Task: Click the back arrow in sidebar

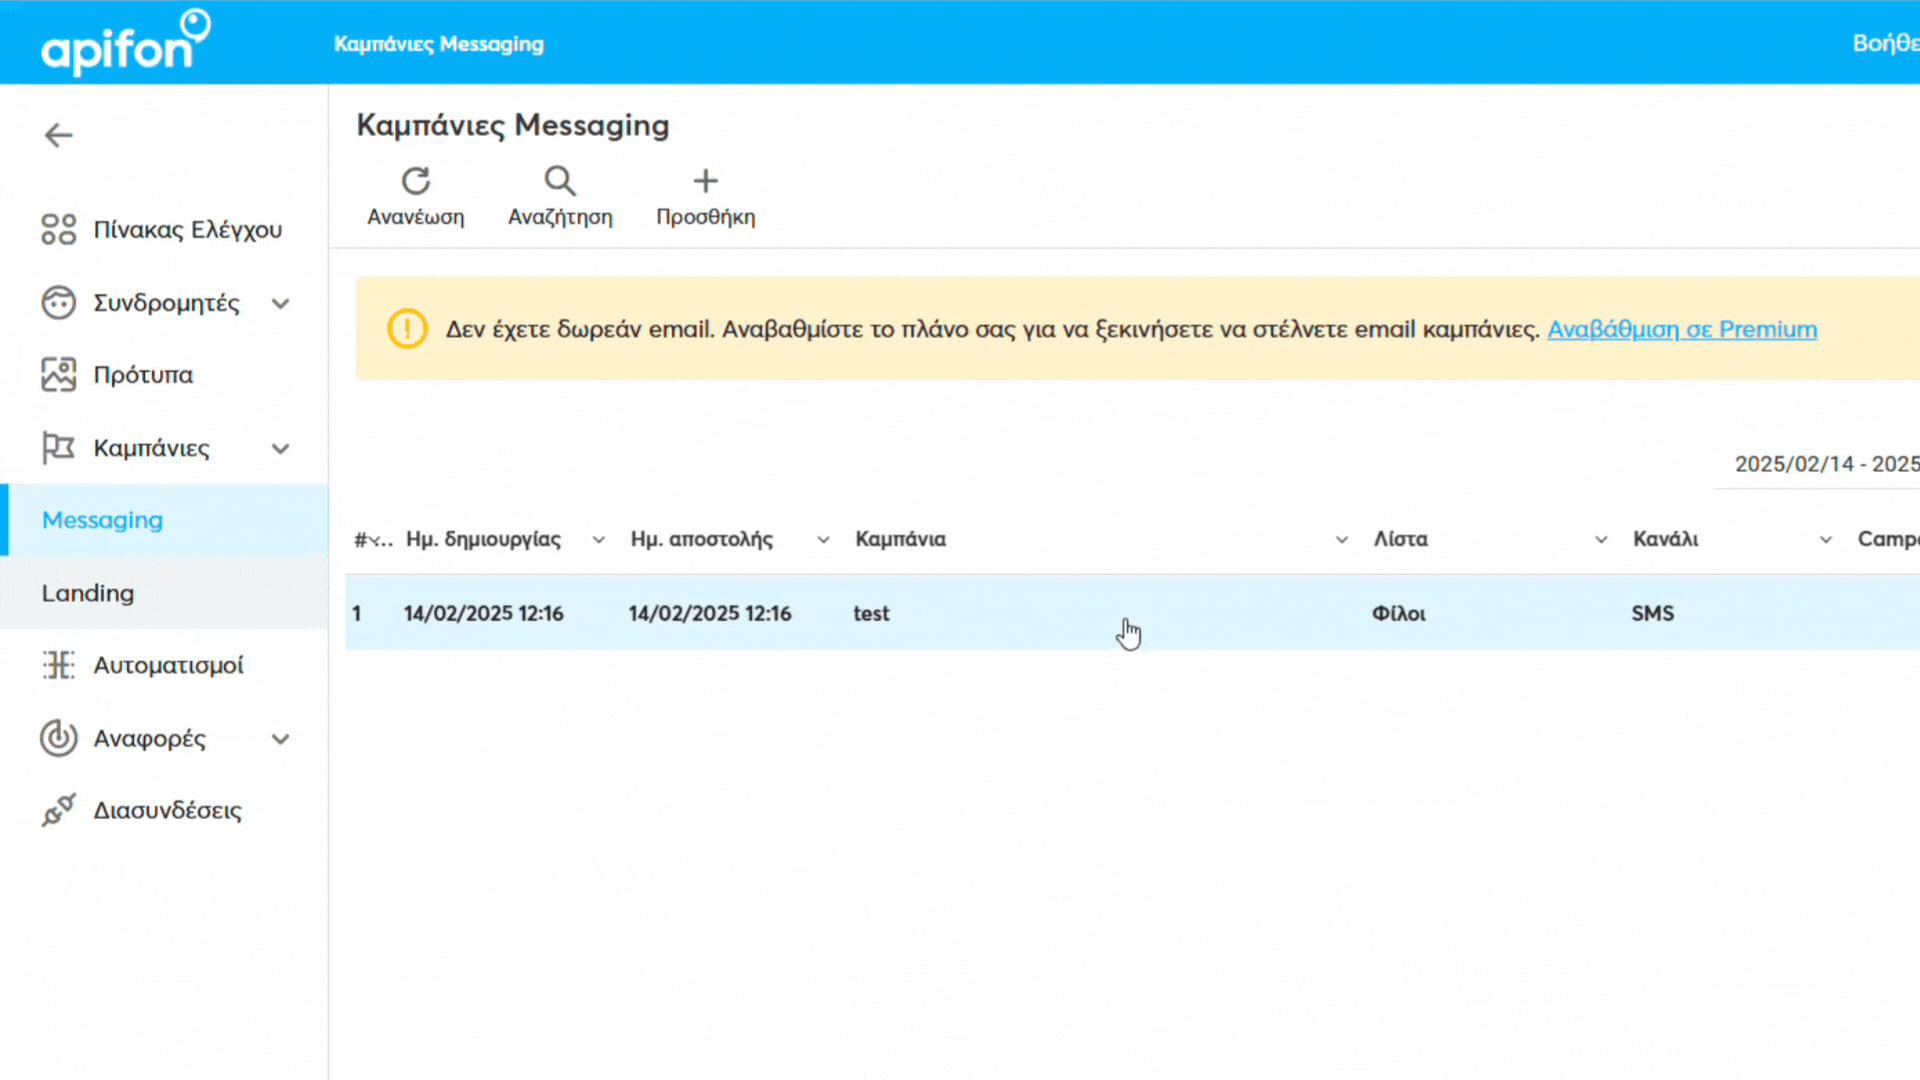Action: coord(59,135)
